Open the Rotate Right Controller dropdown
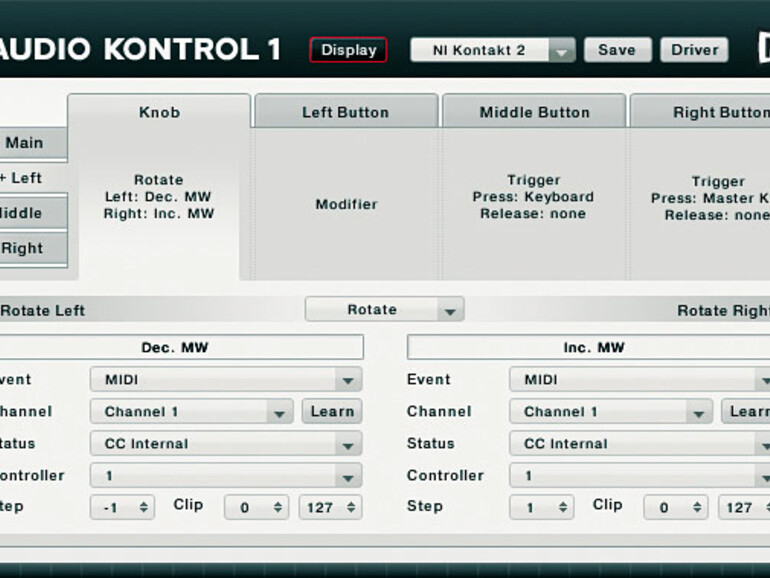770x578 pixels. [639, 476]
